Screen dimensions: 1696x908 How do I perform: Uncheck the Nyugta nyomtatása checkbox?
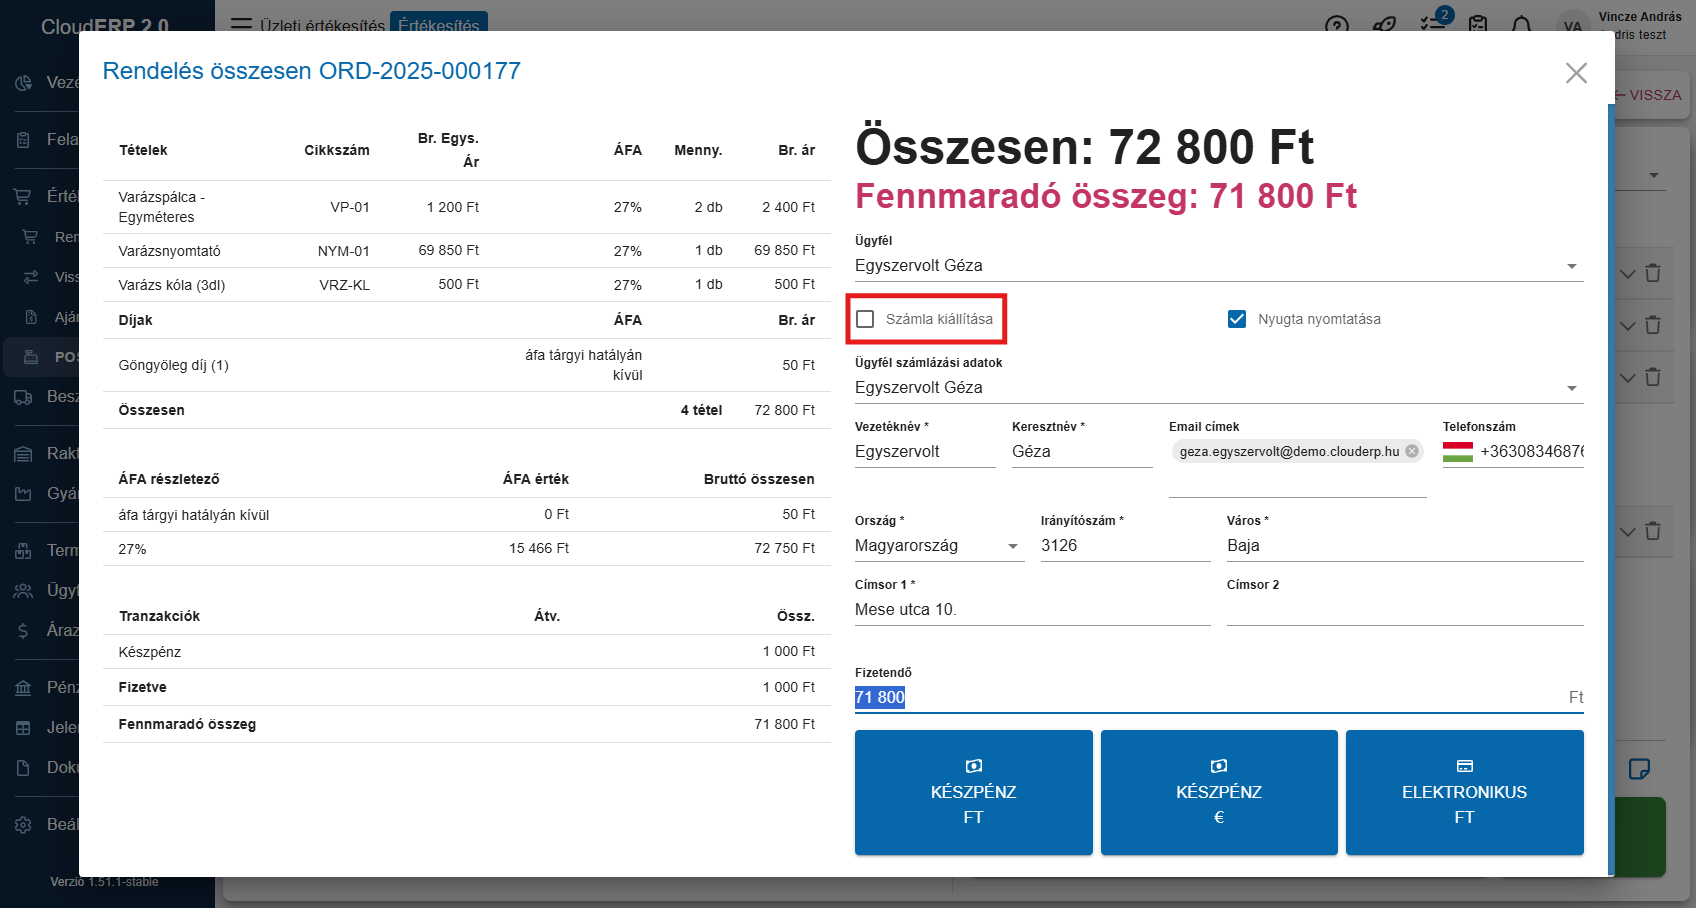tap(1237, 319)
